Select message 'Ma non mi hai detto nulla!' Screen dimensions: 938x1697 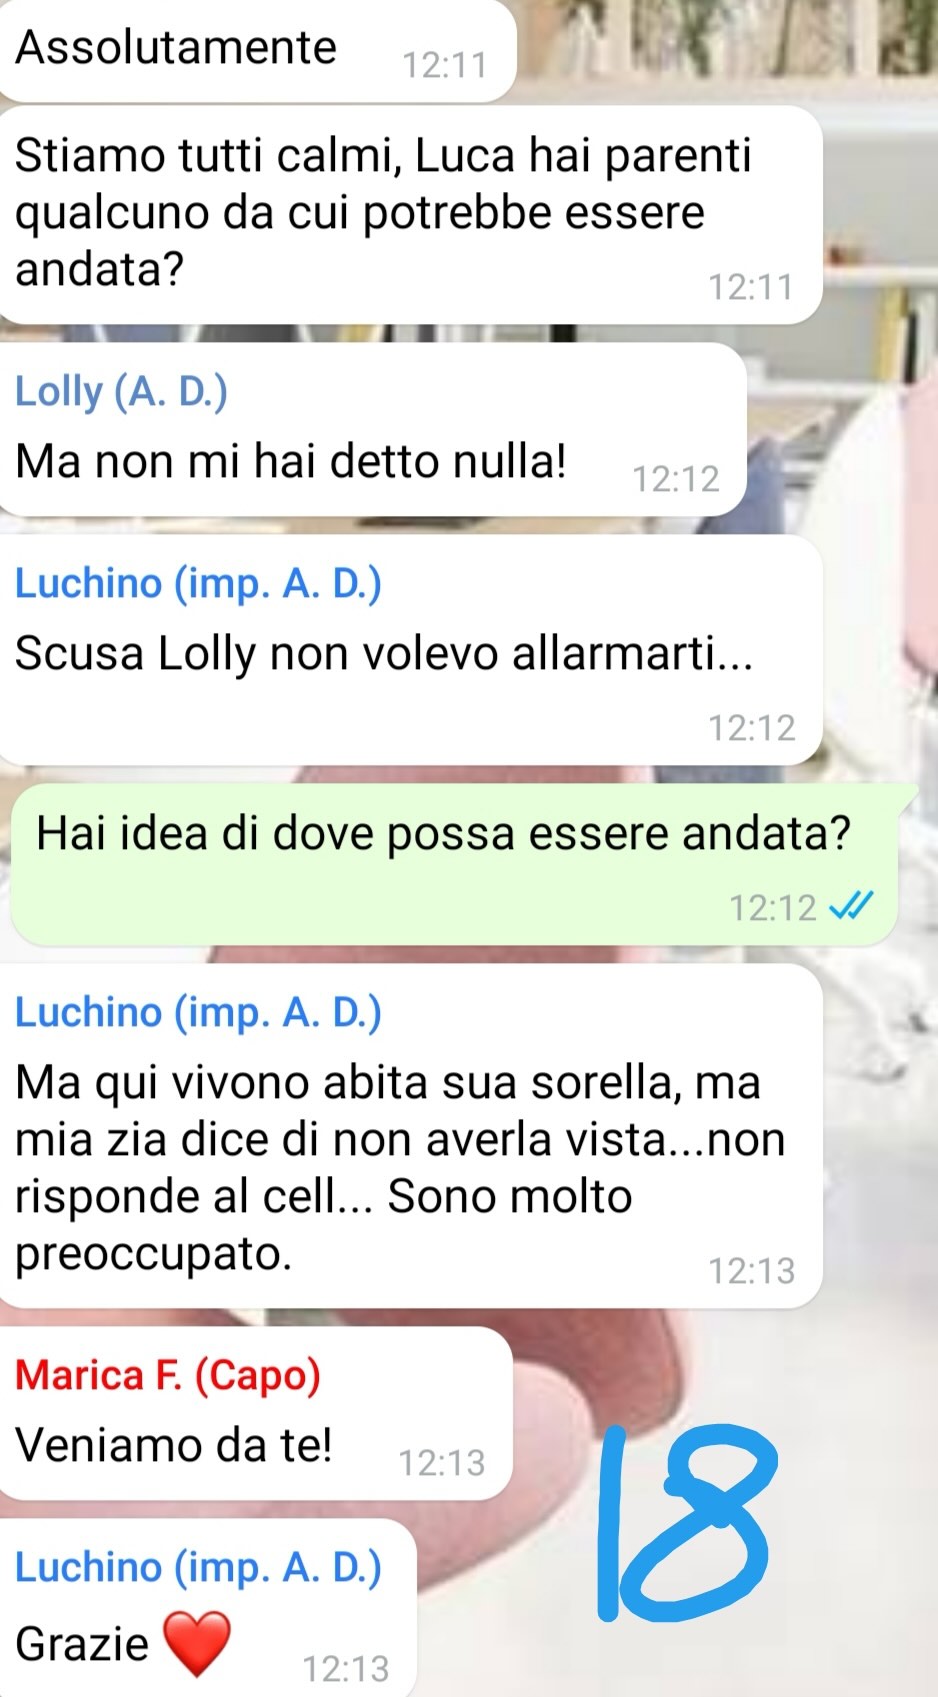[373, 430]
